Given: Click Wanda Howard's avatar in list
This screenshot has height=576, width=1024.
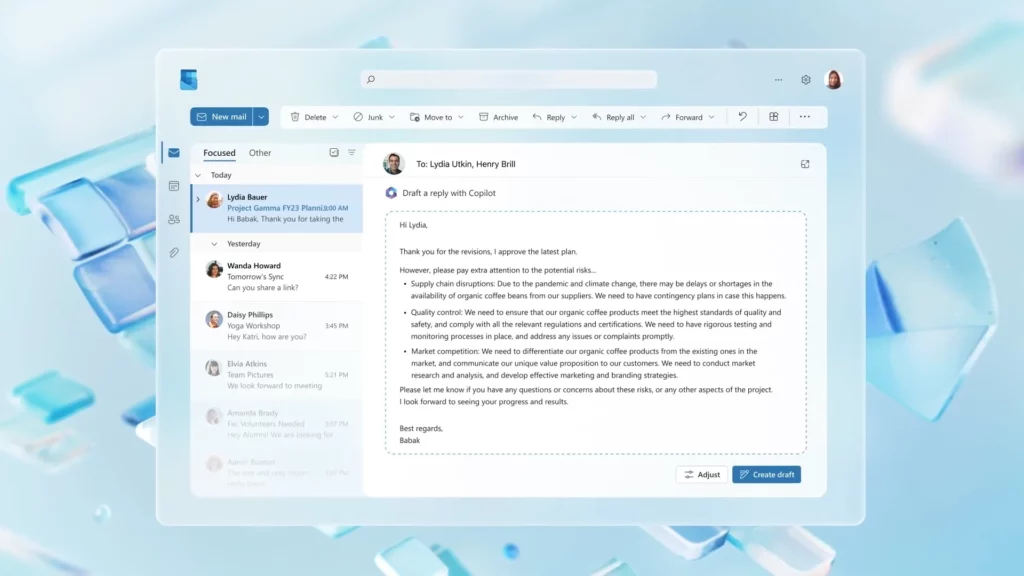Looking at the screenshot, I should [214, 269].
